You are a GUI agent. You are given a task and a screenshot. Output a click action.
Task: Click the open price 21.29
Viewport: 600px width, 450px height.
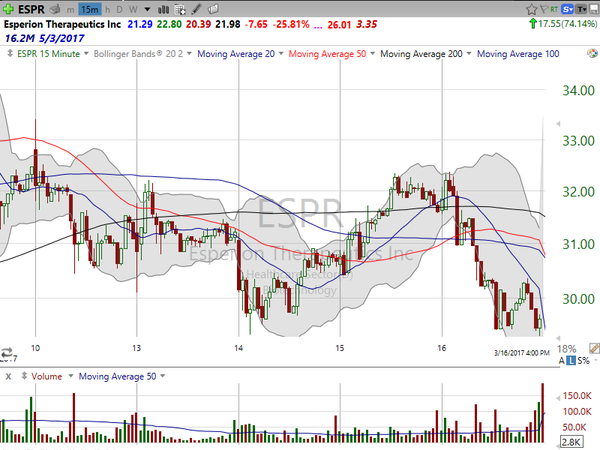tap(140, 24)
